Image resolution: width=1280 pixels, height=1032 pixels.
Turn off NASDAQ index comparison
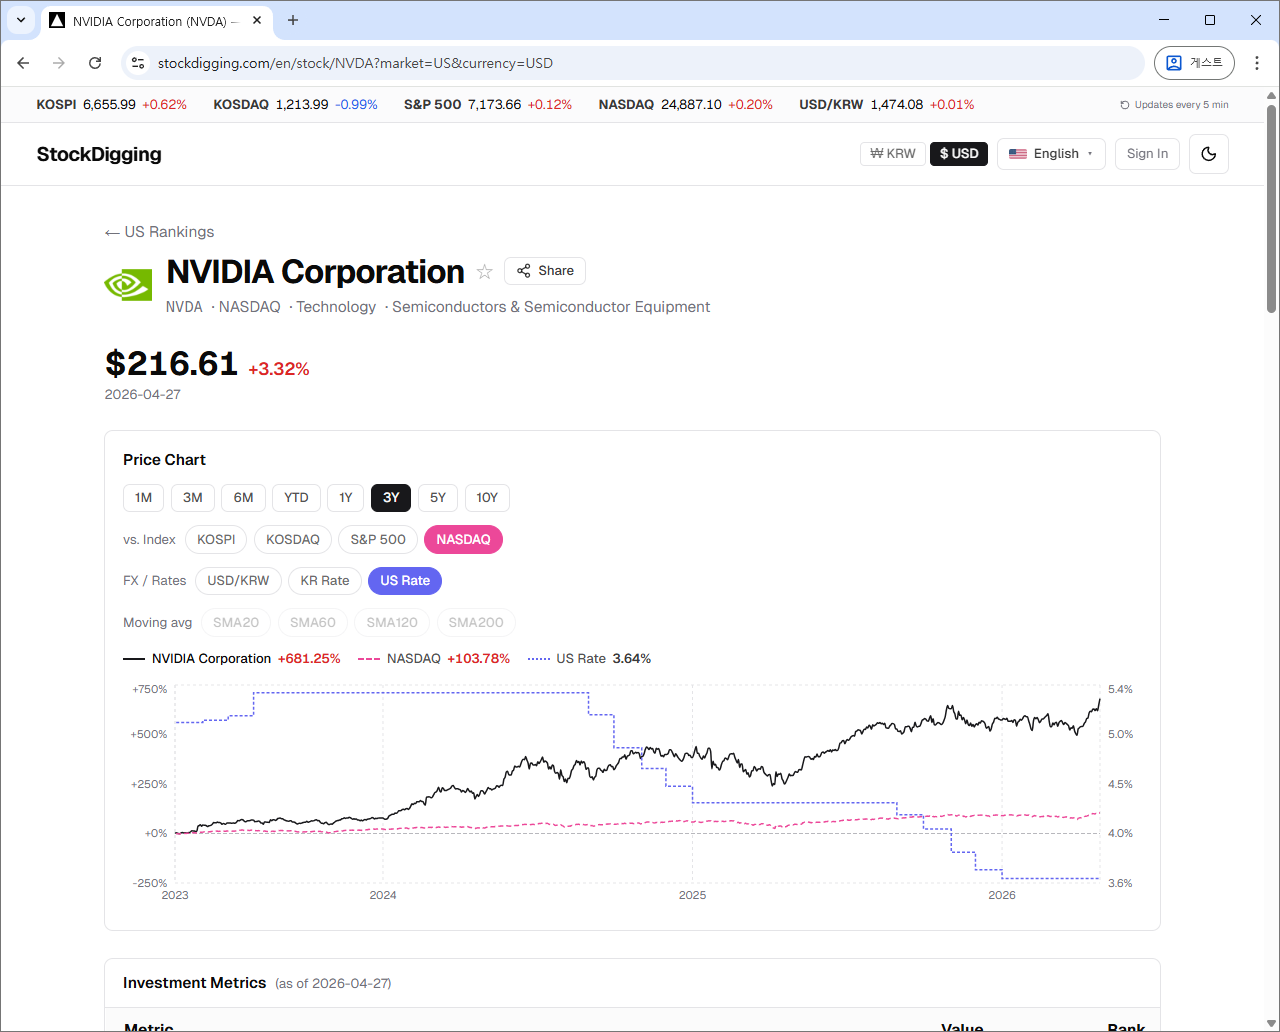coord(463,540)
